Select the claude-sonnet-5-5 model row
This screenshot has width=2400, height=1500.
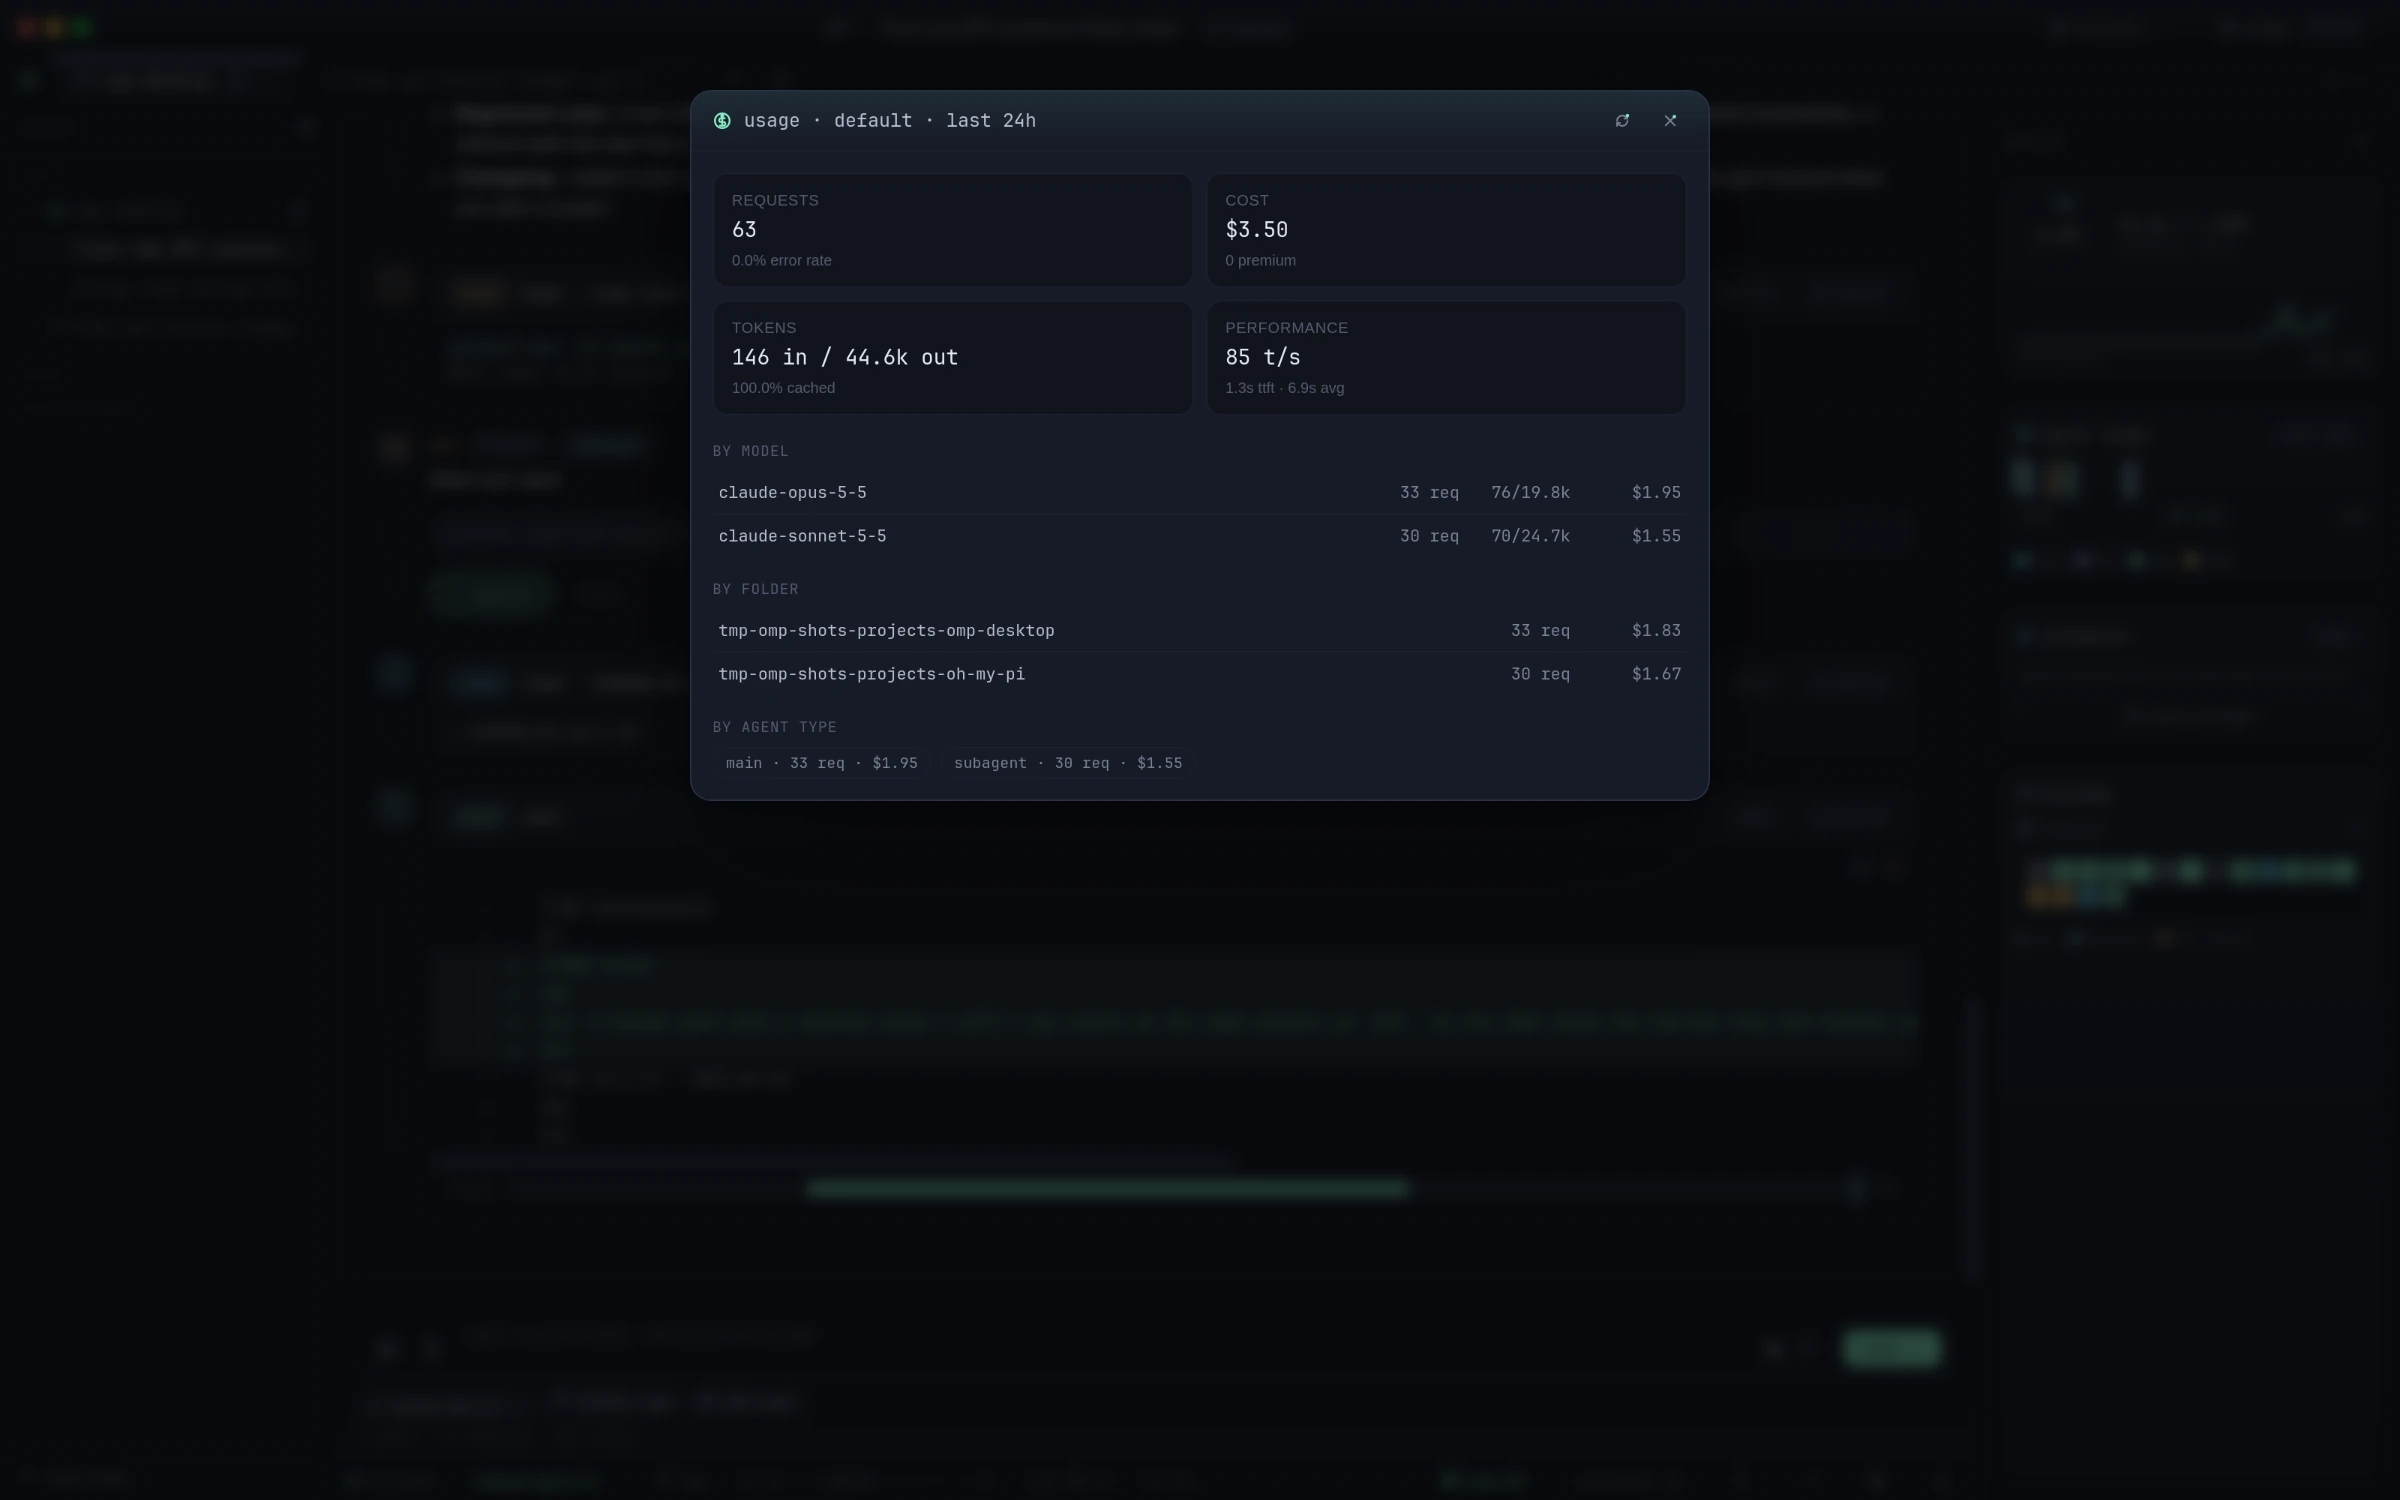coord(1199,536)
